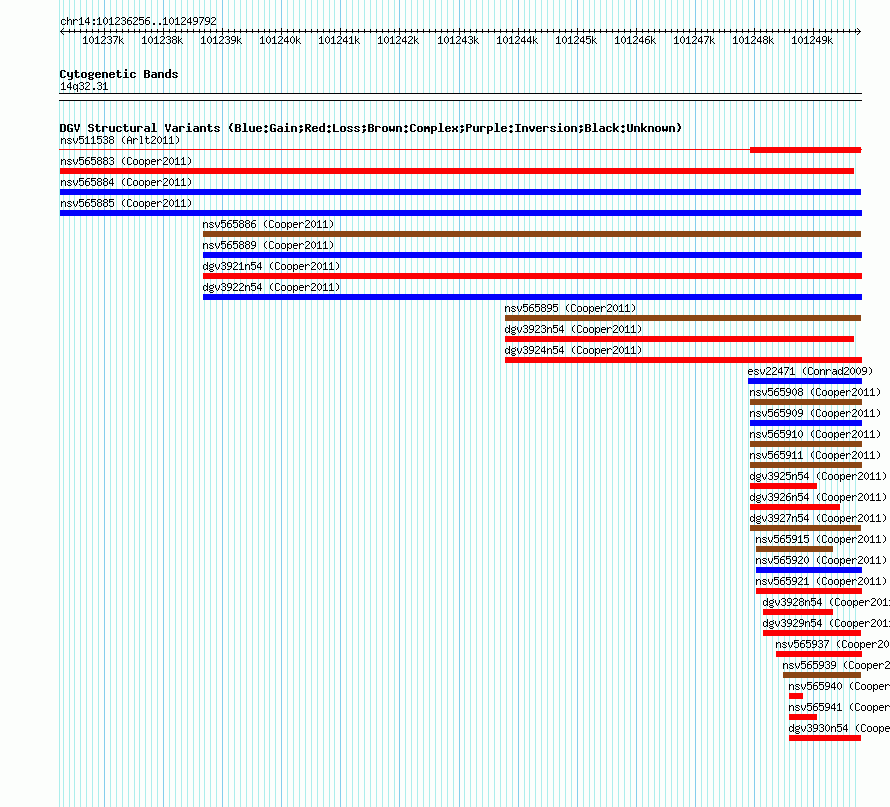
Task: Select the dgv3922n54 blue gain bar
Action: click(x=532, y=297)
